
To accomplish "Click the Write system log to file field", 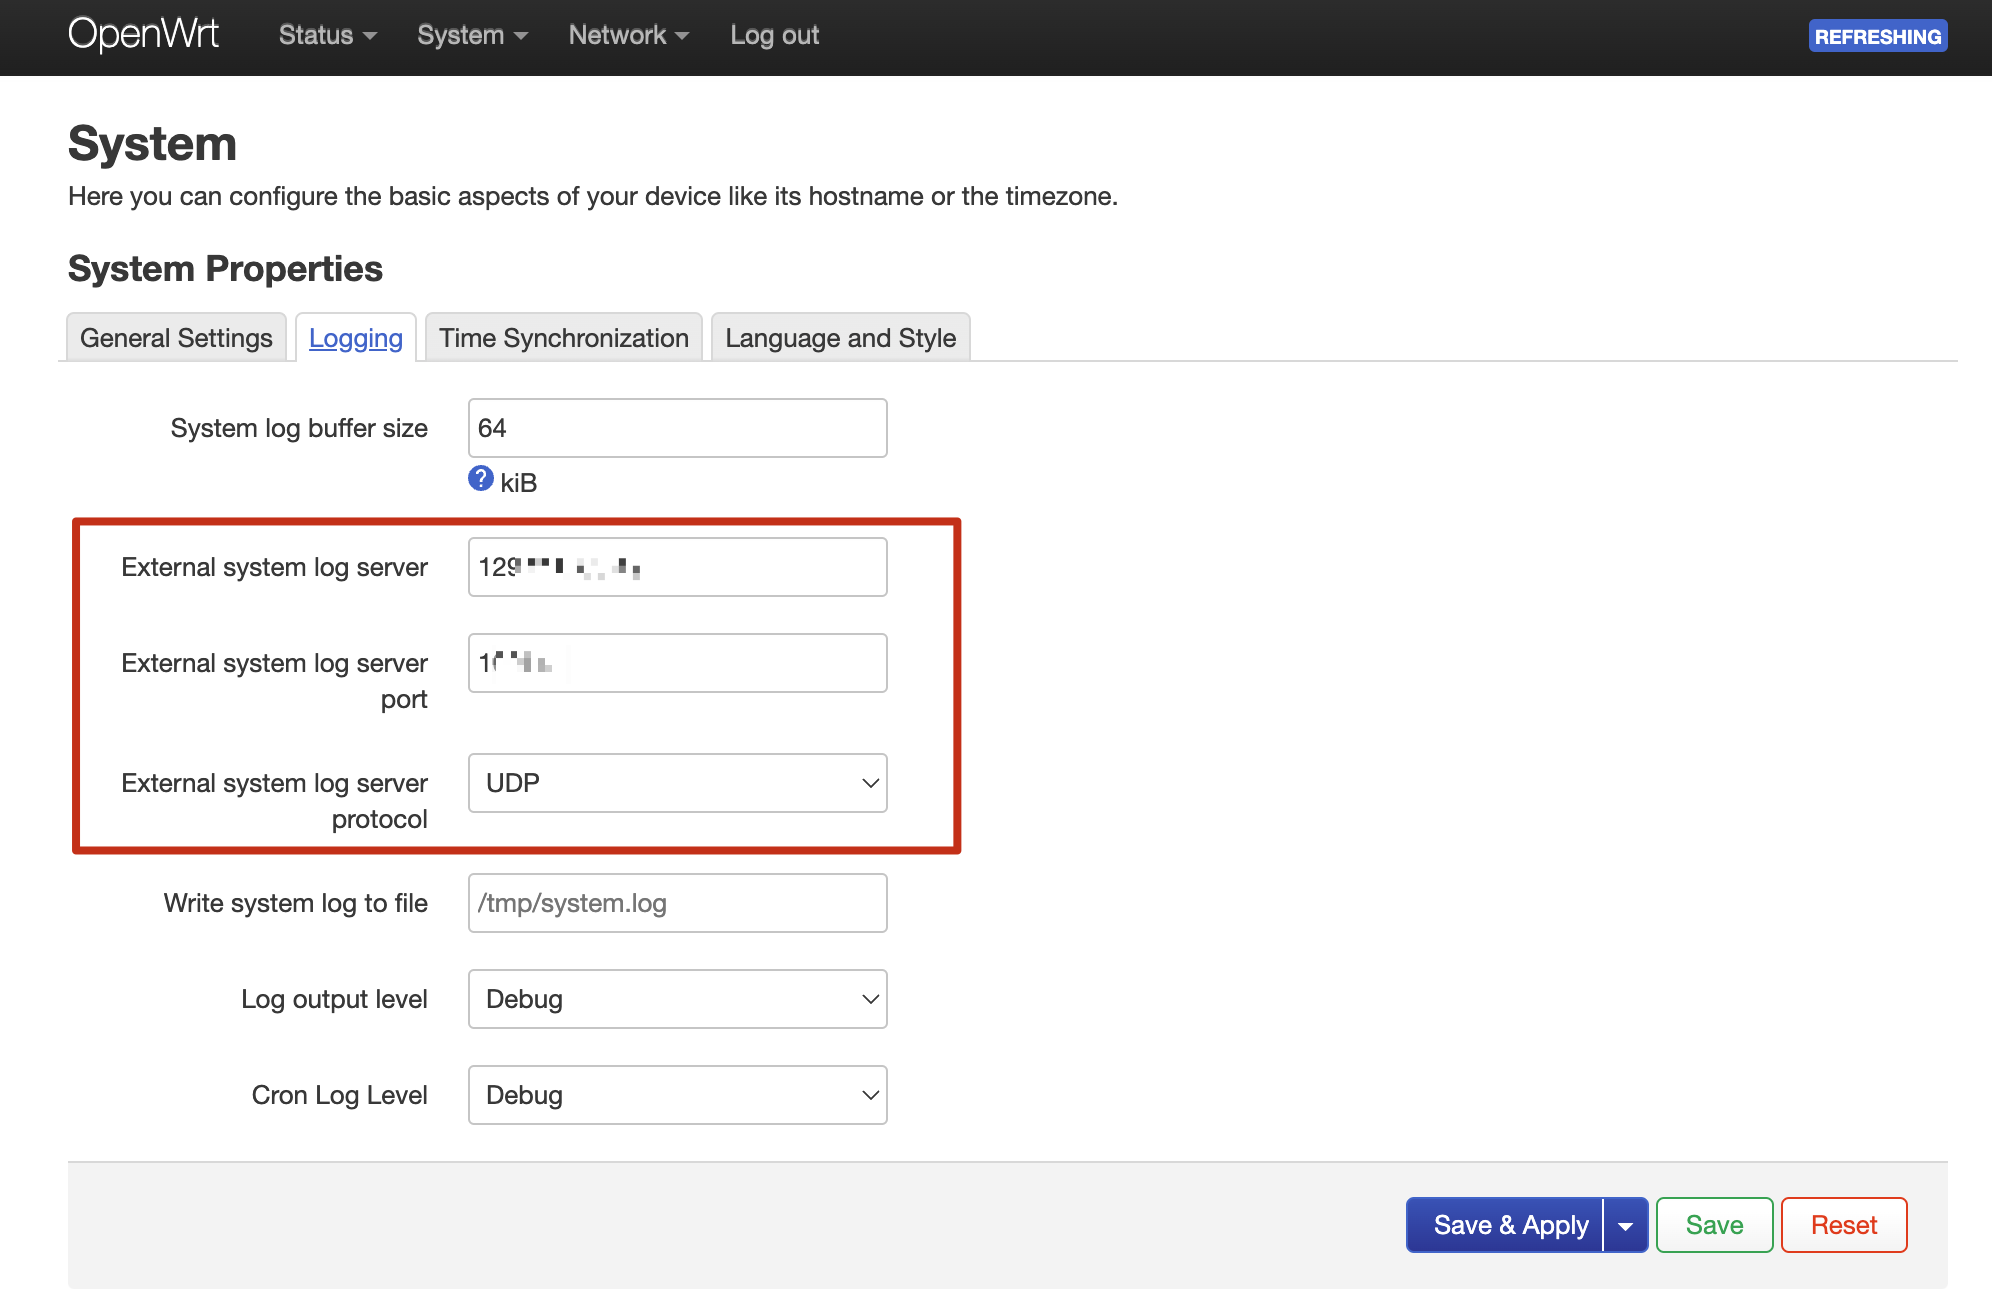I will pyautogui.click(x=677, y=903).
